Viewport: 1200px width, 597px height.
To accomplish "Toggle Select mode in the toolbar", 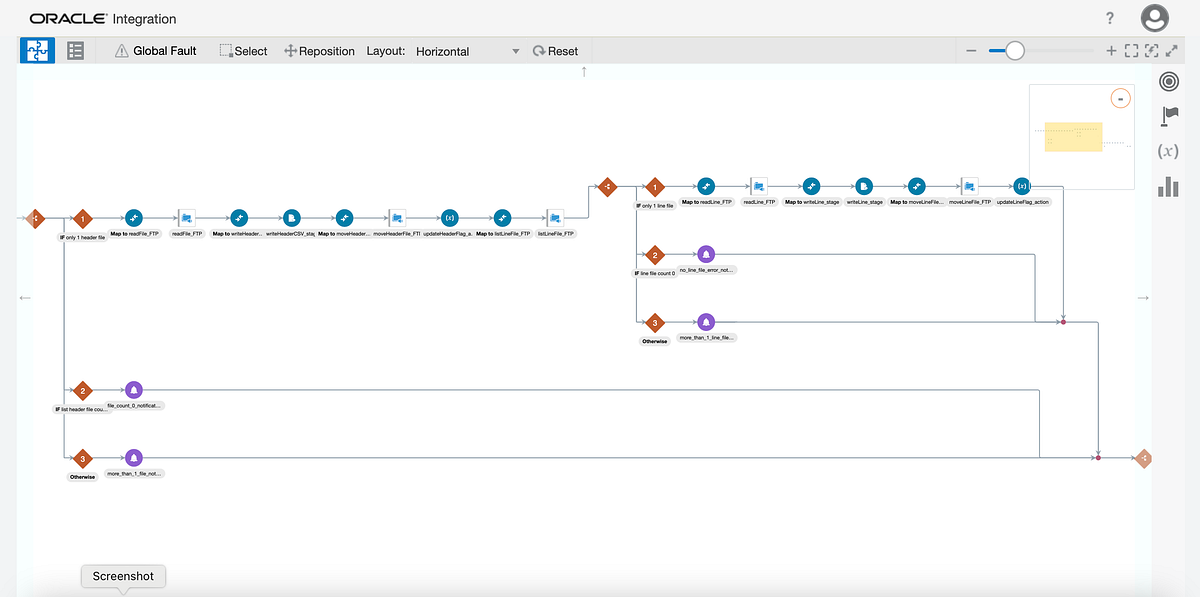I will coord(243,50).
